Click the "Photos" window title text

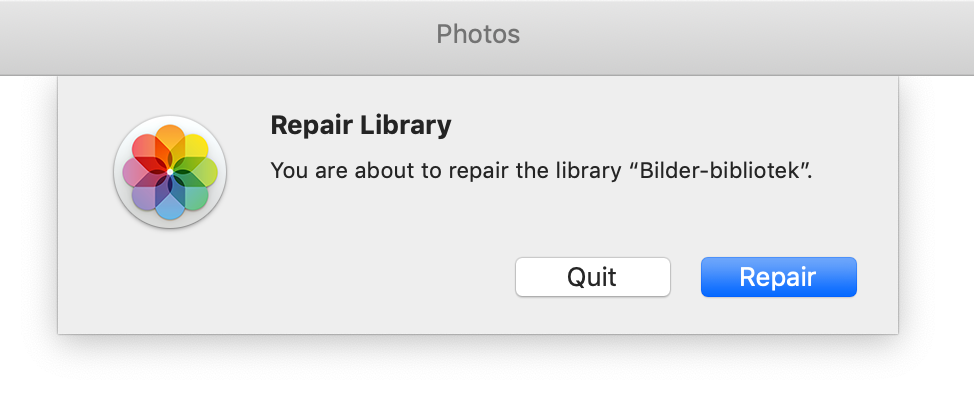click(x=478, y=34)
